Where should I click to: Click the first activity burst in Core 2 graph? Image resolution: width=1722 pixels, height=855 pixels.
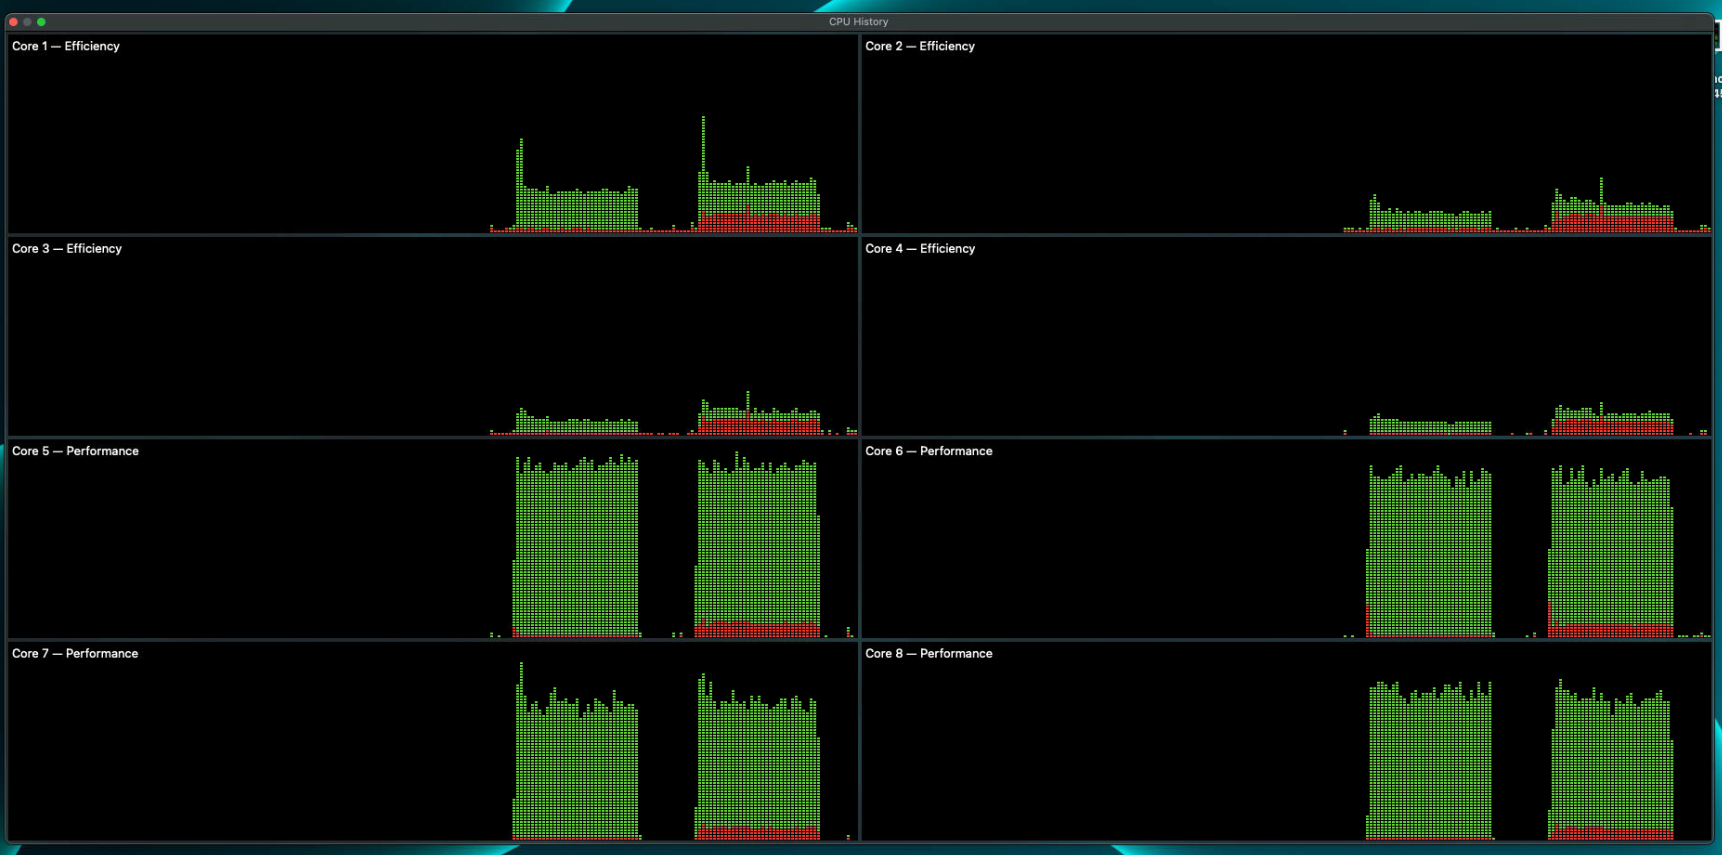pyautogui.click(x=1430, y=218)
